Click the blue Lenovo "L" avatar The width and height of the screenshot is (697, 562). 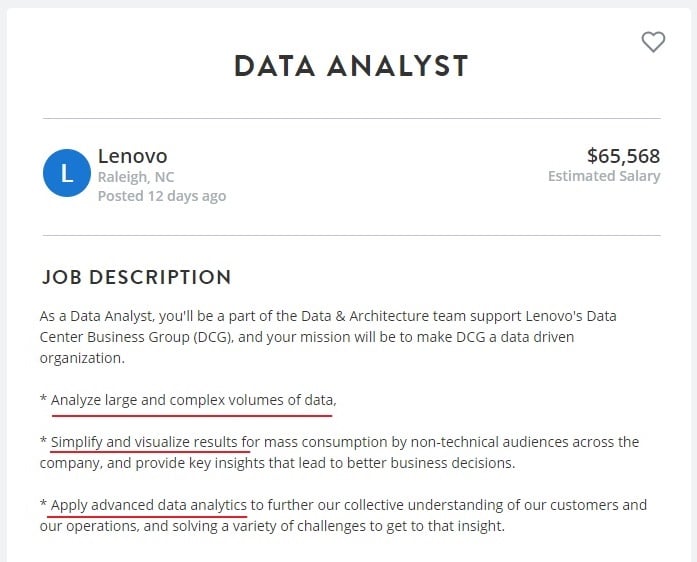click(x=67, y=174)
